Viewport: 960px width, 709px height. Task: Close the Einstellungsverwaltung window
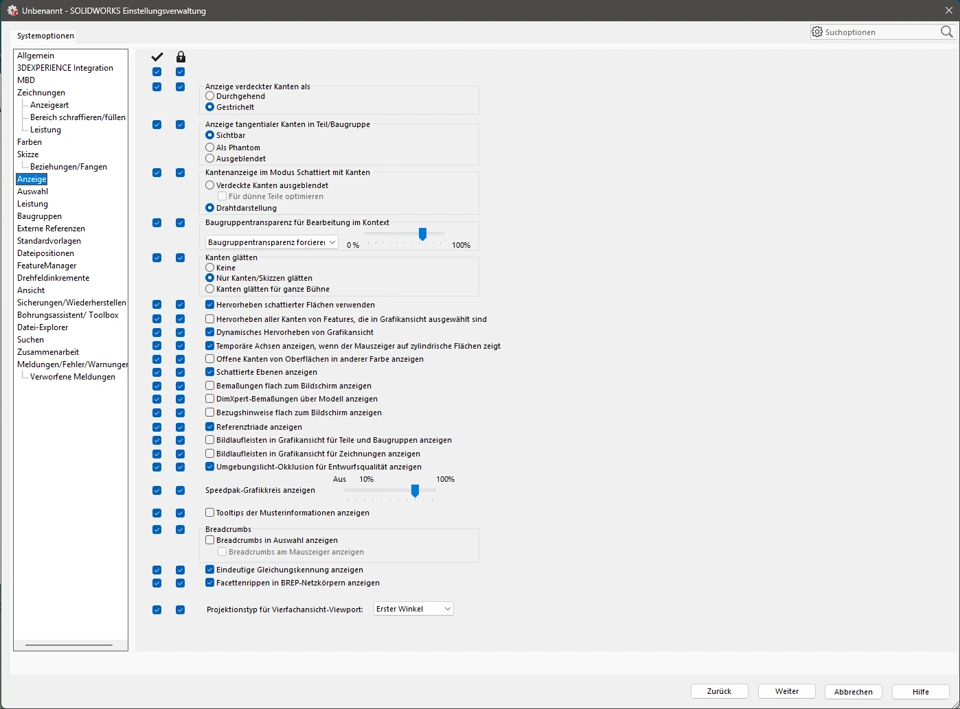(x=948, y=10)
